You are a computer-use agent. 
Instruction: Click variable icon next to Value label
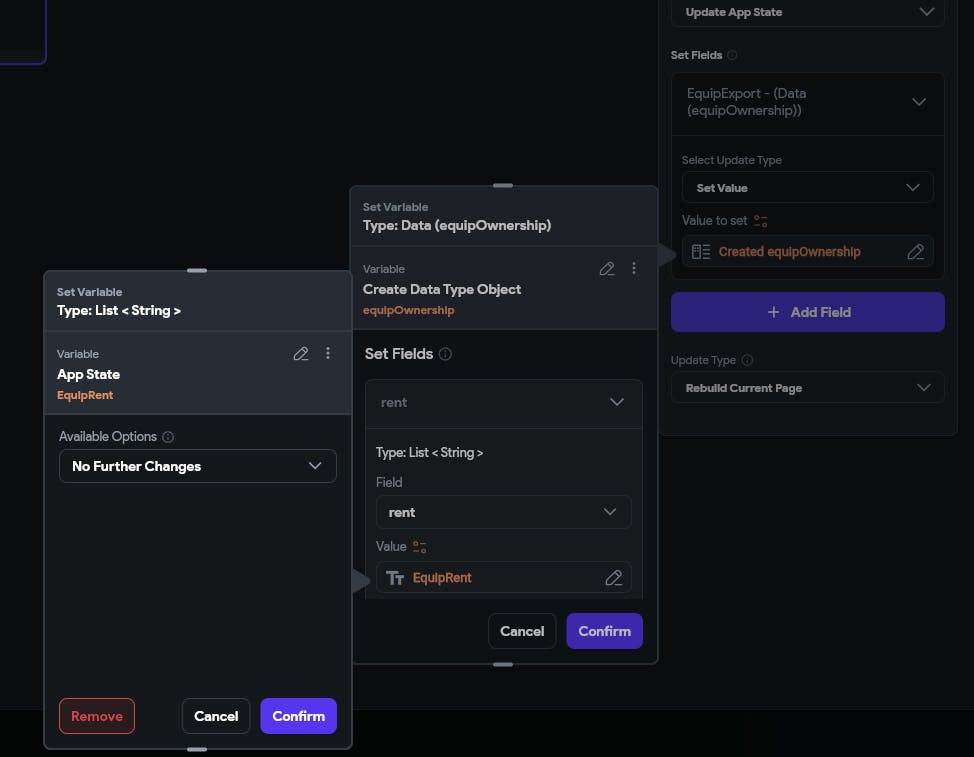click(420, 547)
